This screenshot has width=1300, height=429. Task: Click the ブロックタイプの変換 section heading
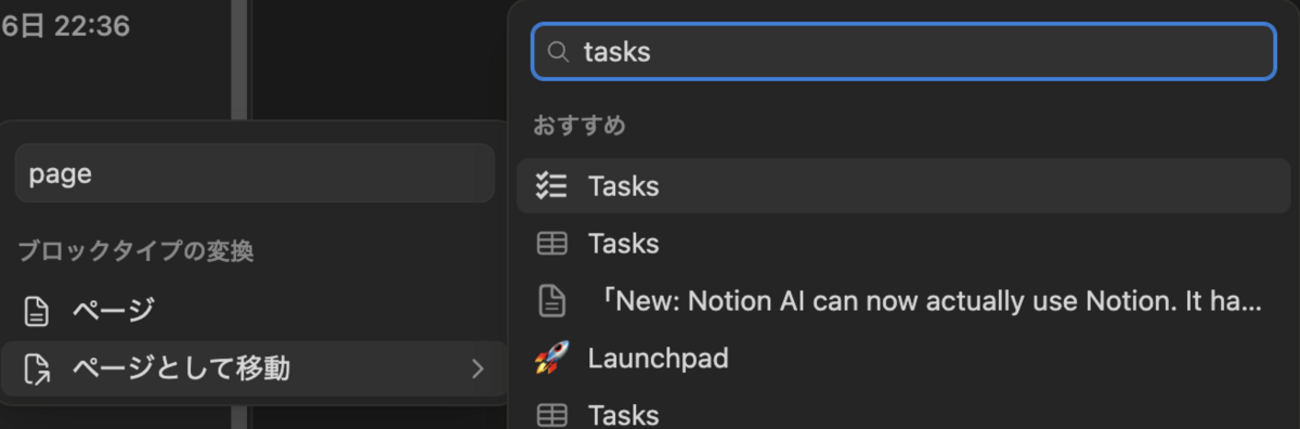[136, 251]
